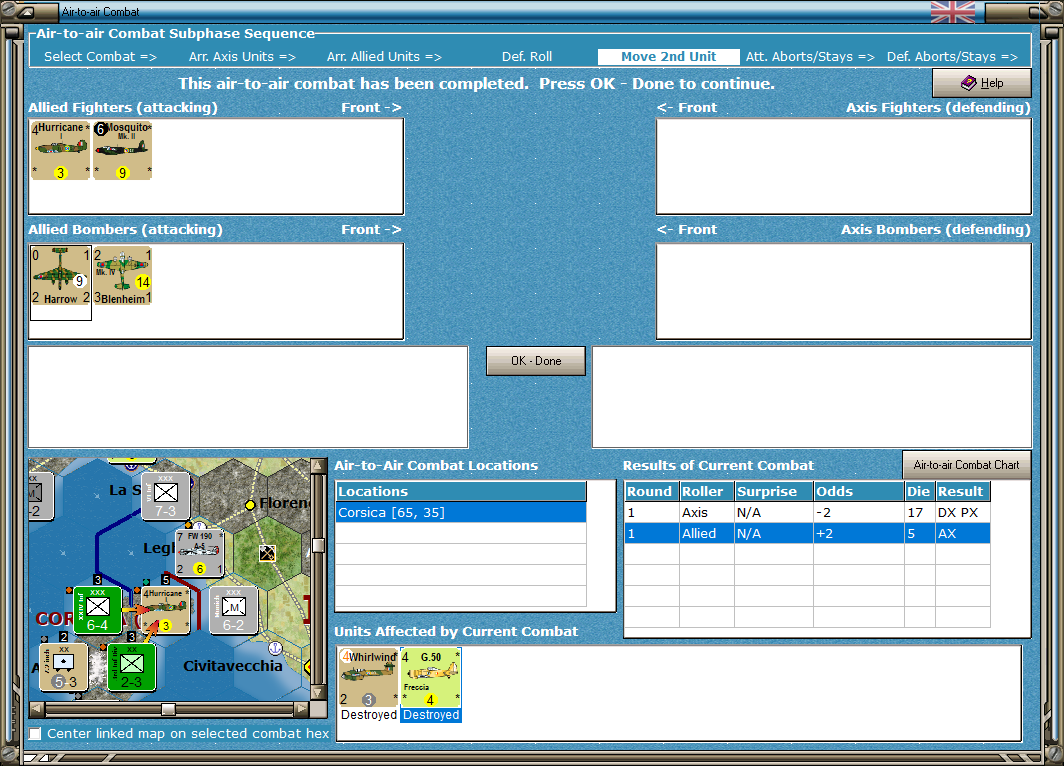Screen dimensions: 1064x766
Task: Click the map vertical scrollbar thumb
Action: (x=318, y=545)
